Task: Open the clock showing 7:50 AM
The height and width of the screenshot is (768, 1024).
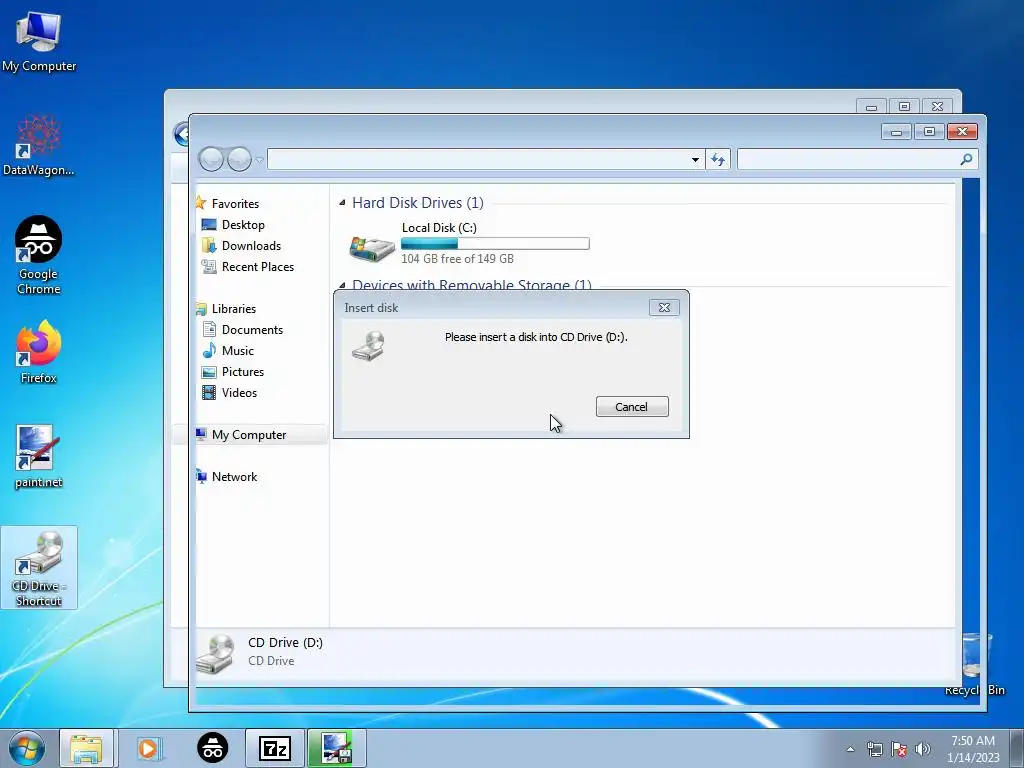Action: (x=973, y=749)
